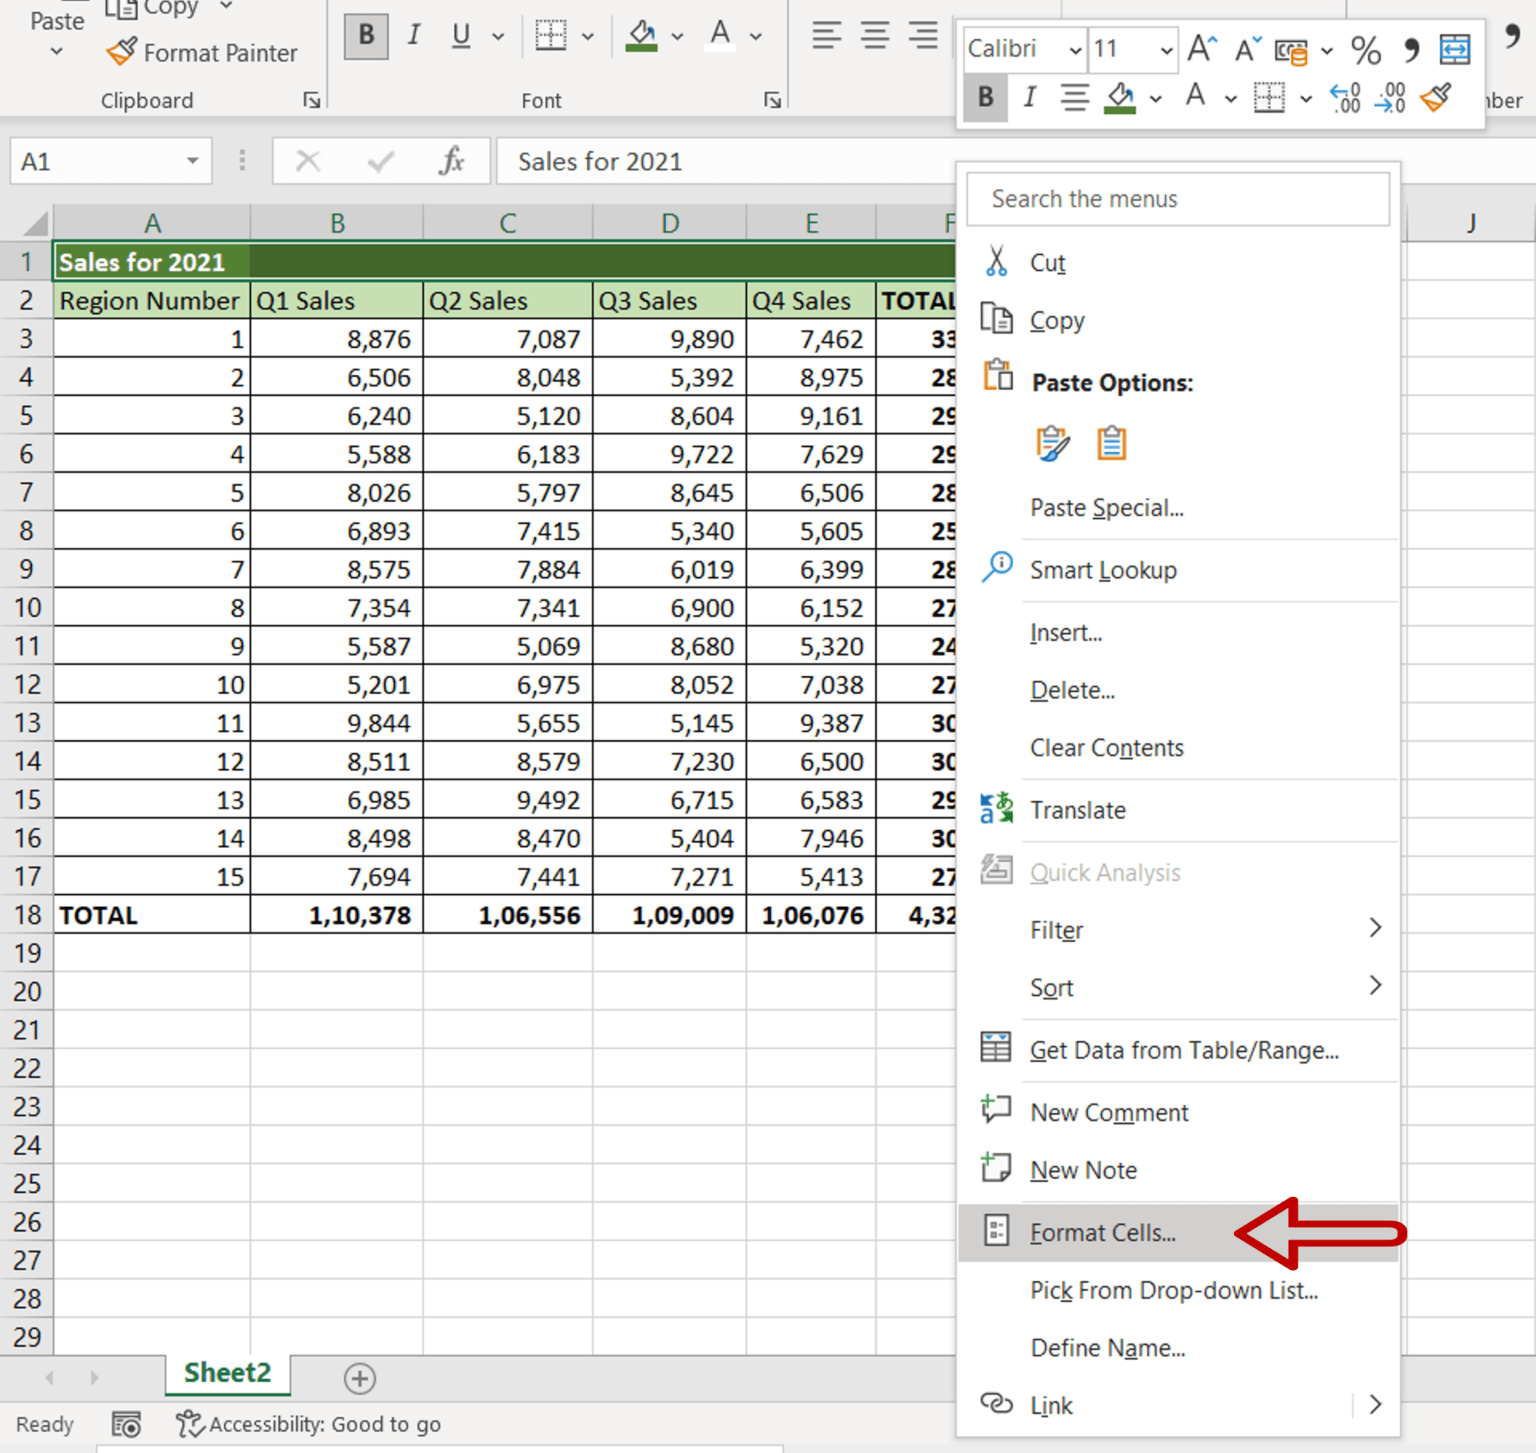
Task: Toggle bold formatting in the Font group
Action: [x=365, y=35]
